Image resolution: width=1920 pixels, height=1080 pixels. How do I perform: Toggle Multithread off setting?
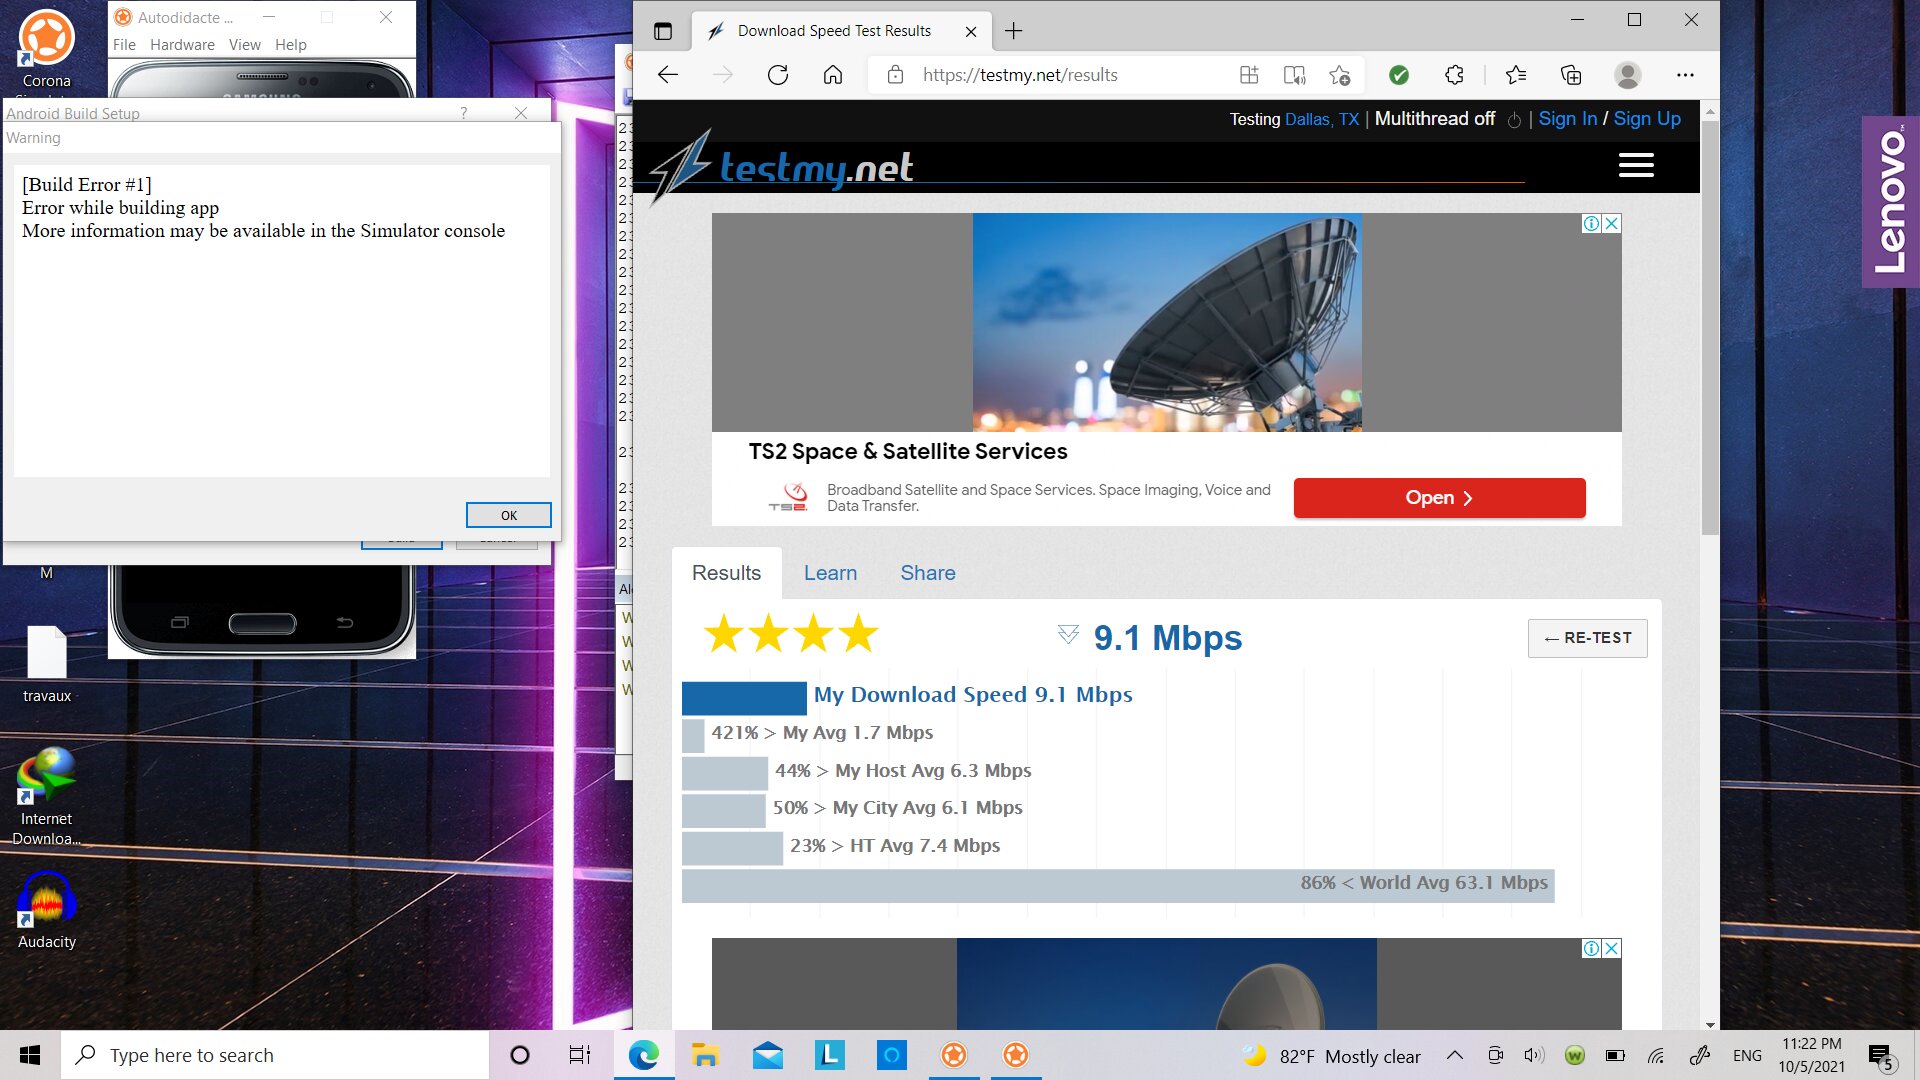point(1435,119)
